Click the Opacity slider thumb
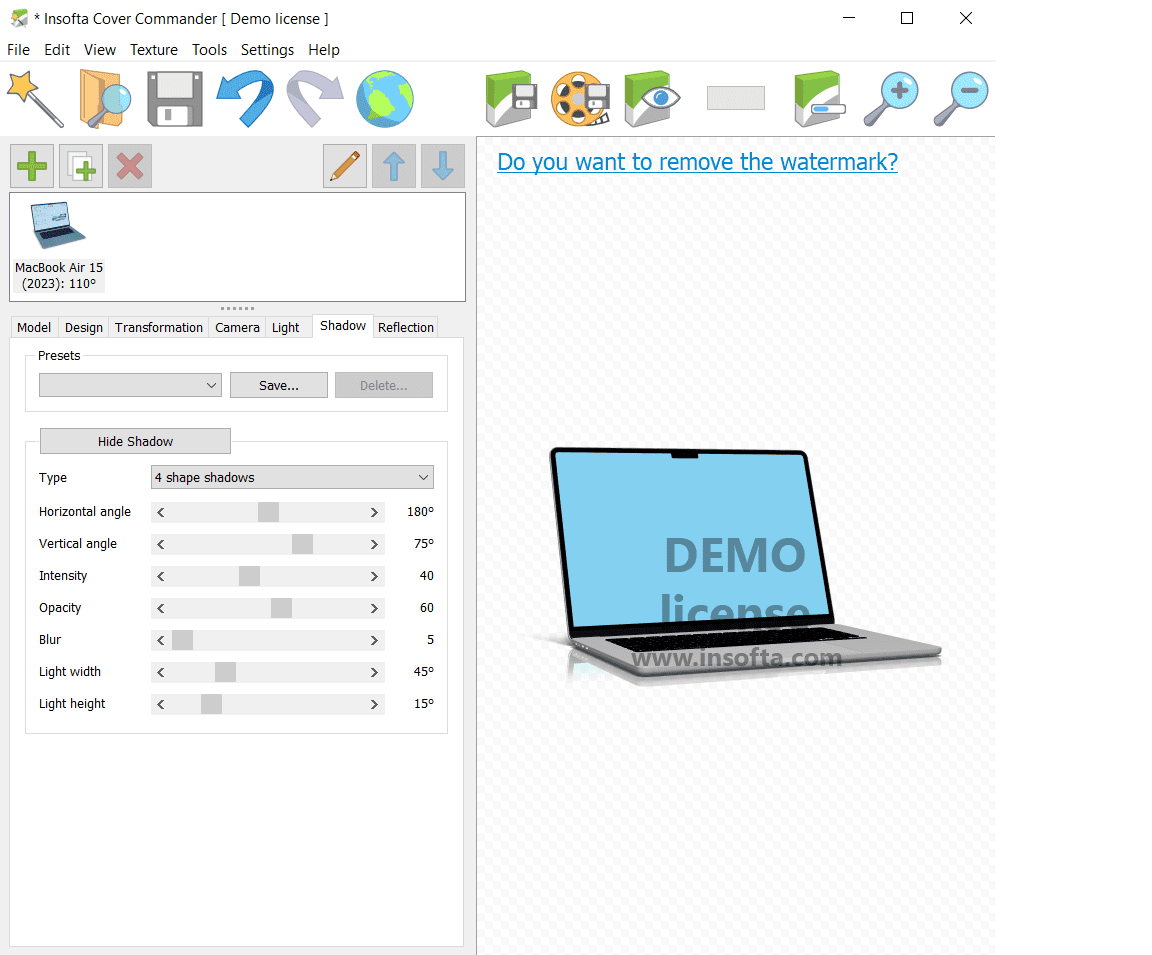1152x955 pixels. (281, 608)
